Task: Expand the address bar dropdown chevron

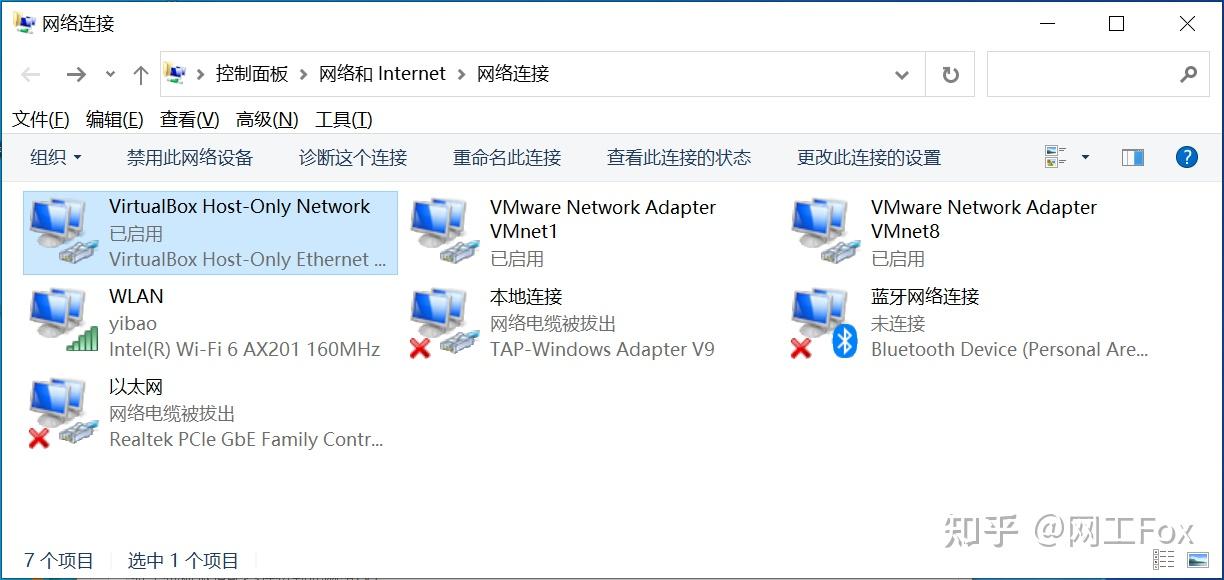Action: click(x=902, y=74)
